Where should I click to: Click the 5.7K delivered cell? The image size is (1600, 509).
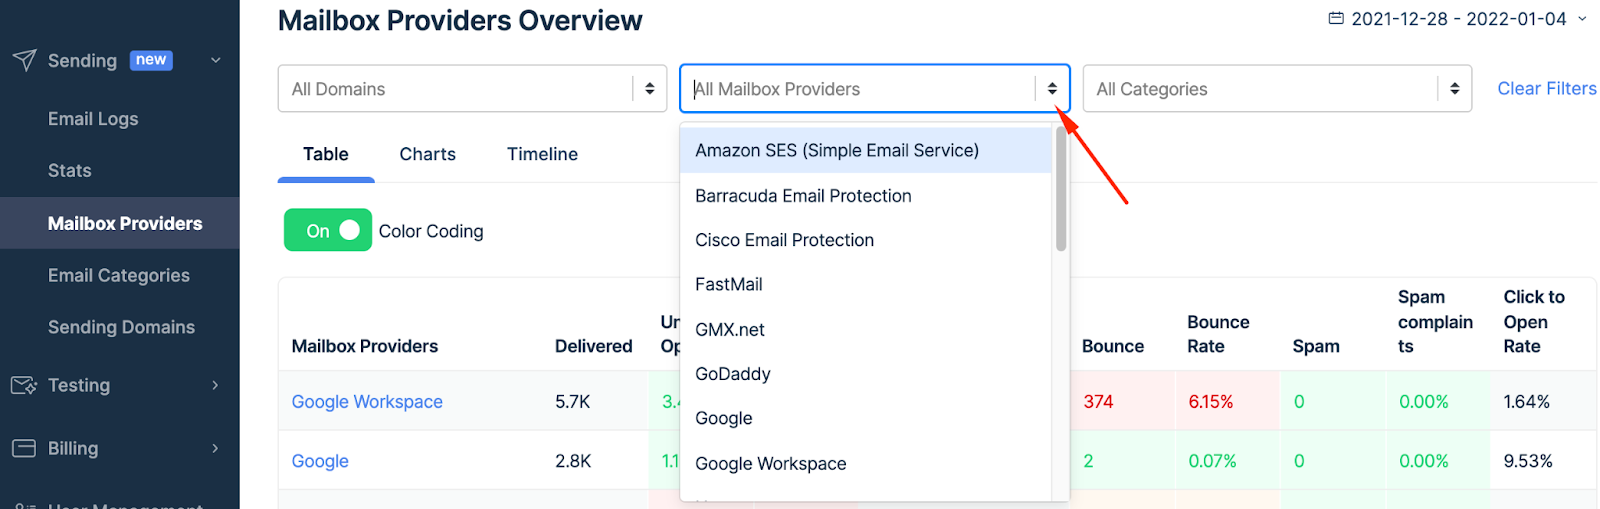click(x=573, y=401)
